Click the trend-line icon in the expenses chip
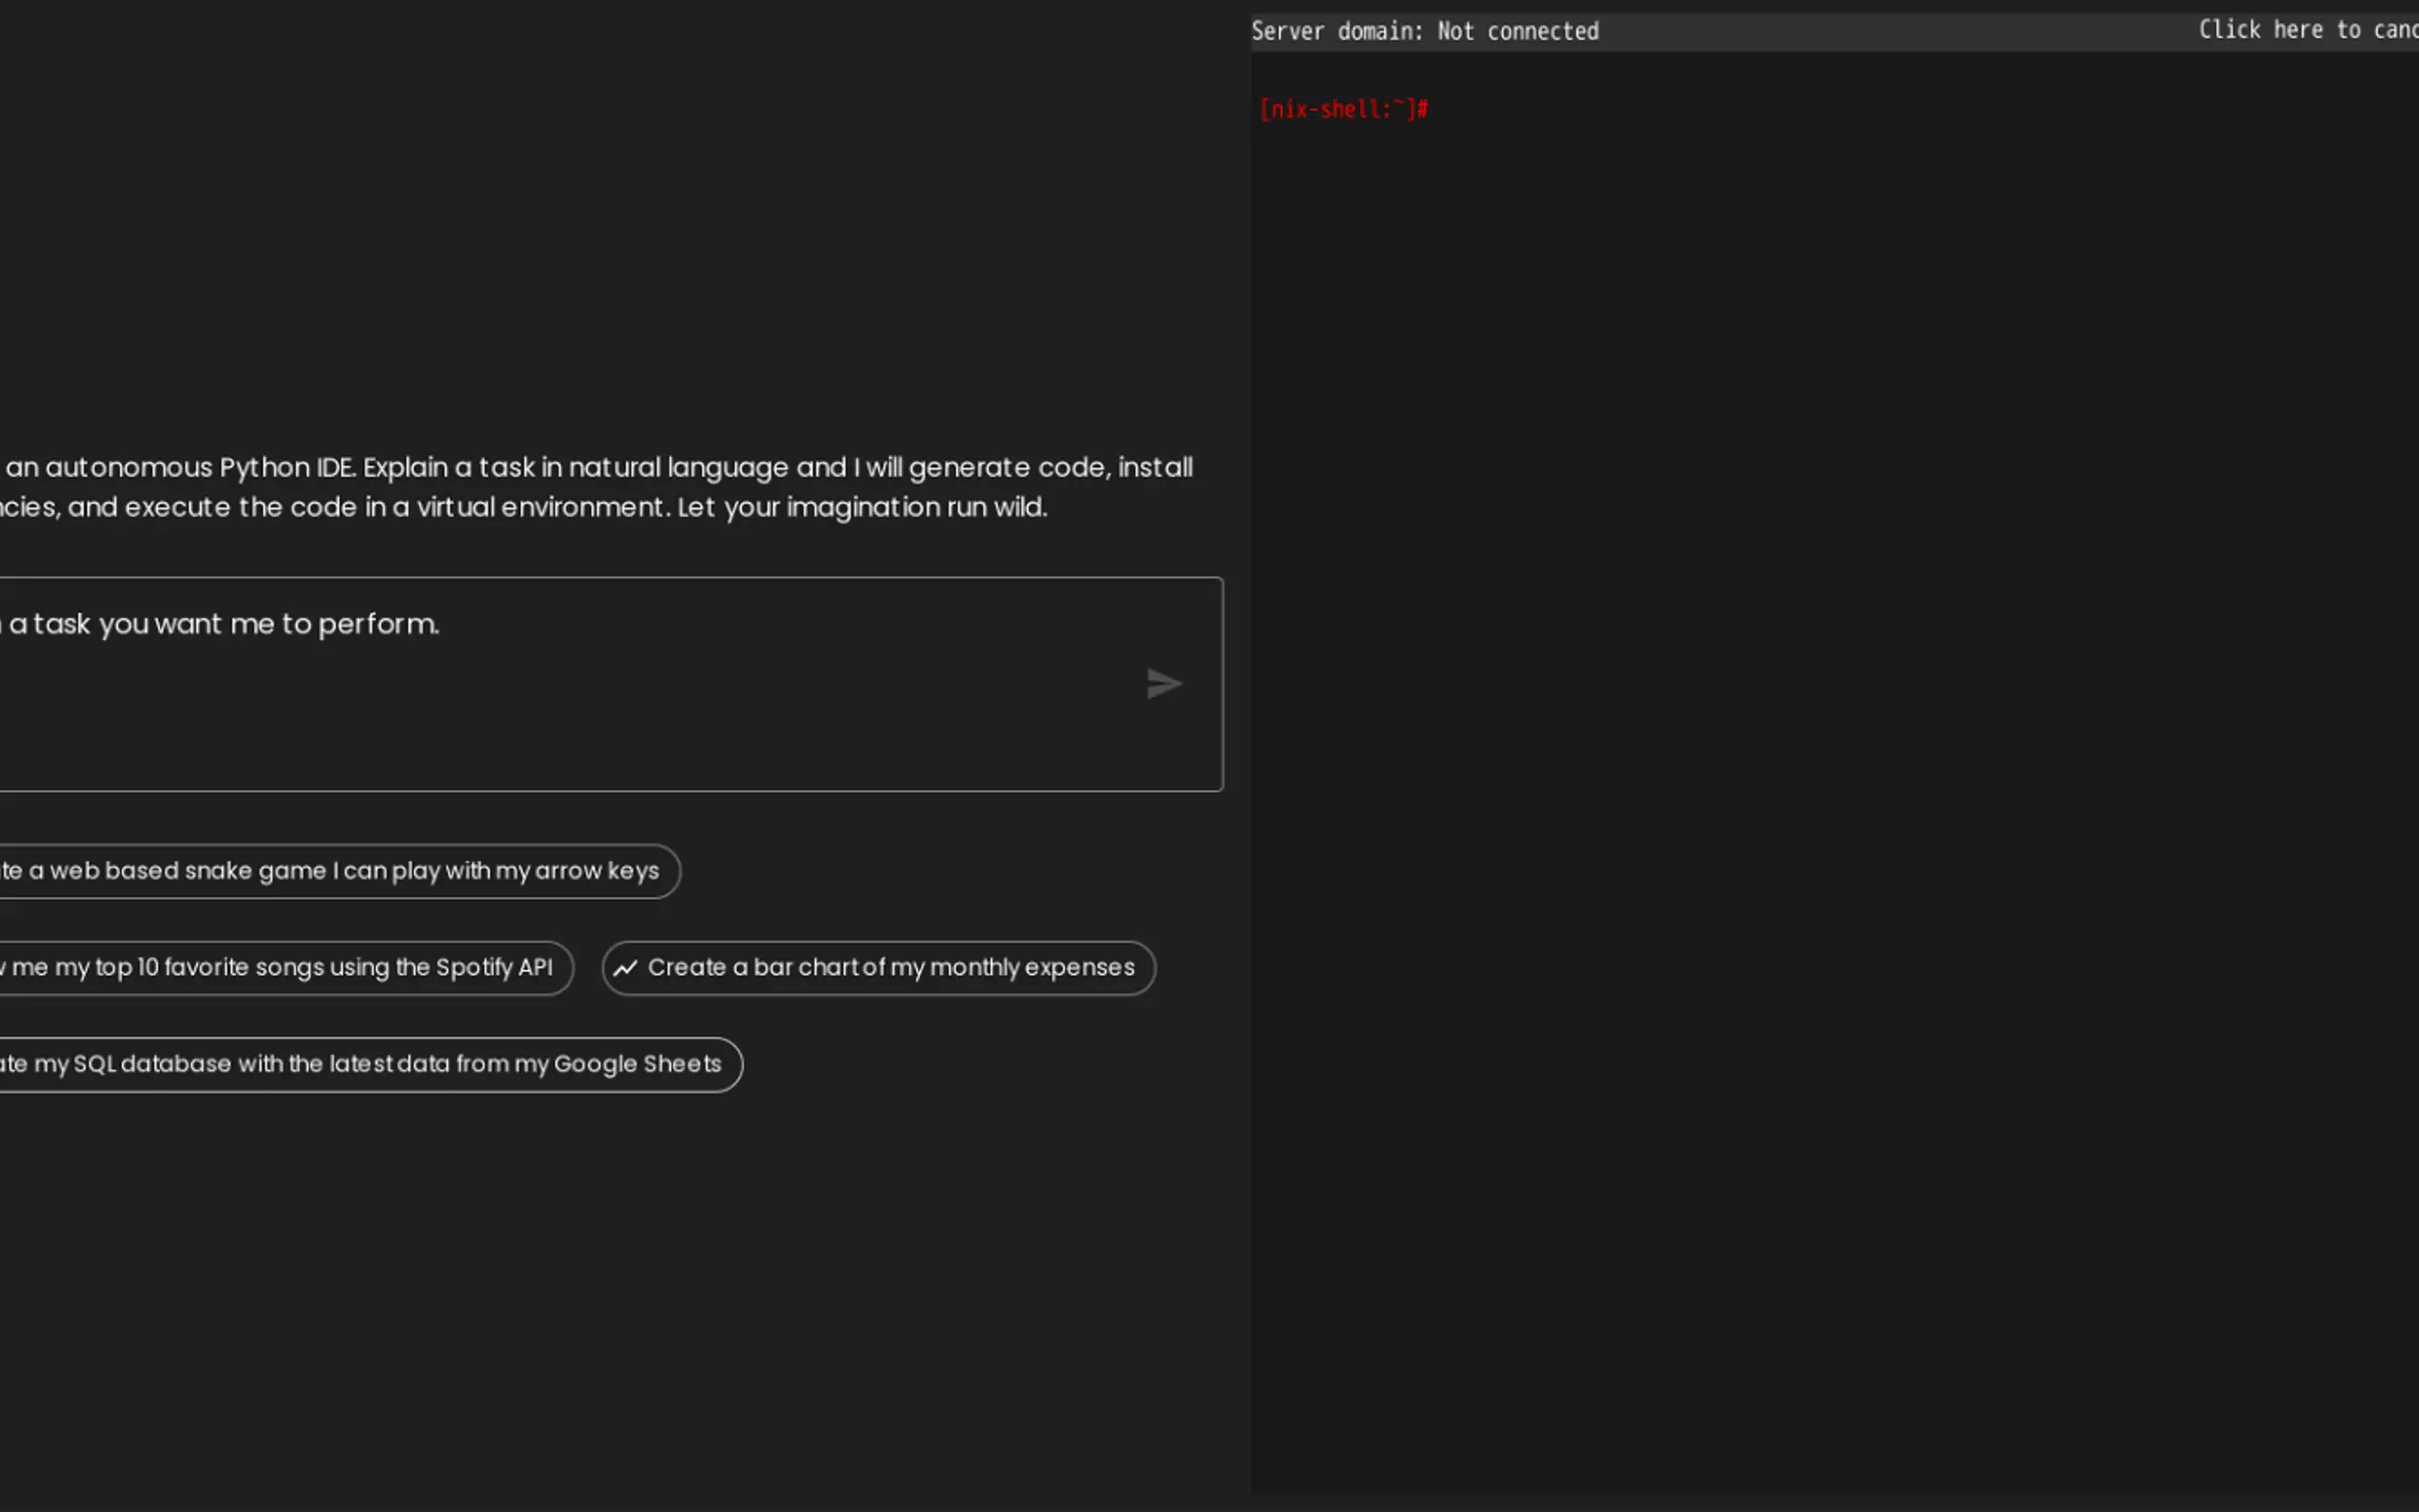Image resolution: width=2419 pixels, height=1512 pixels. [626, 968]
